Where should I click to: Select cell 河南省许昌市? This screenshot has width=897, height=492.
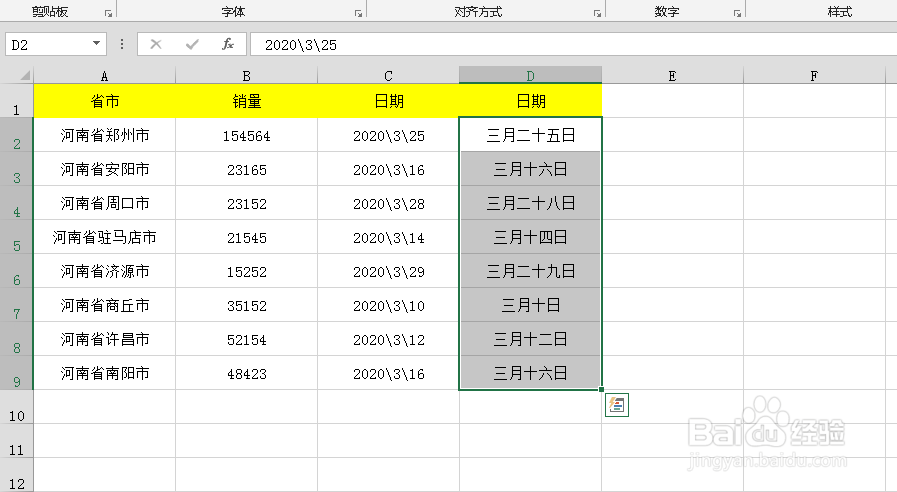point(104,339)
